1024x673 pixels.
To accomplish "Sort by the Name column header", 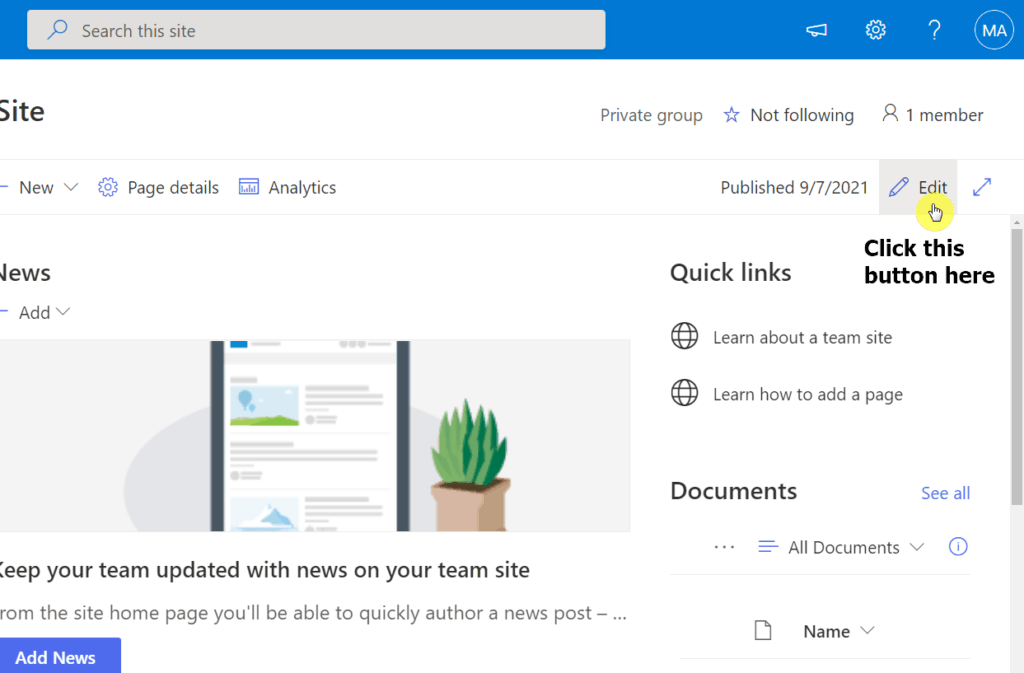I will tap(826, 631).
